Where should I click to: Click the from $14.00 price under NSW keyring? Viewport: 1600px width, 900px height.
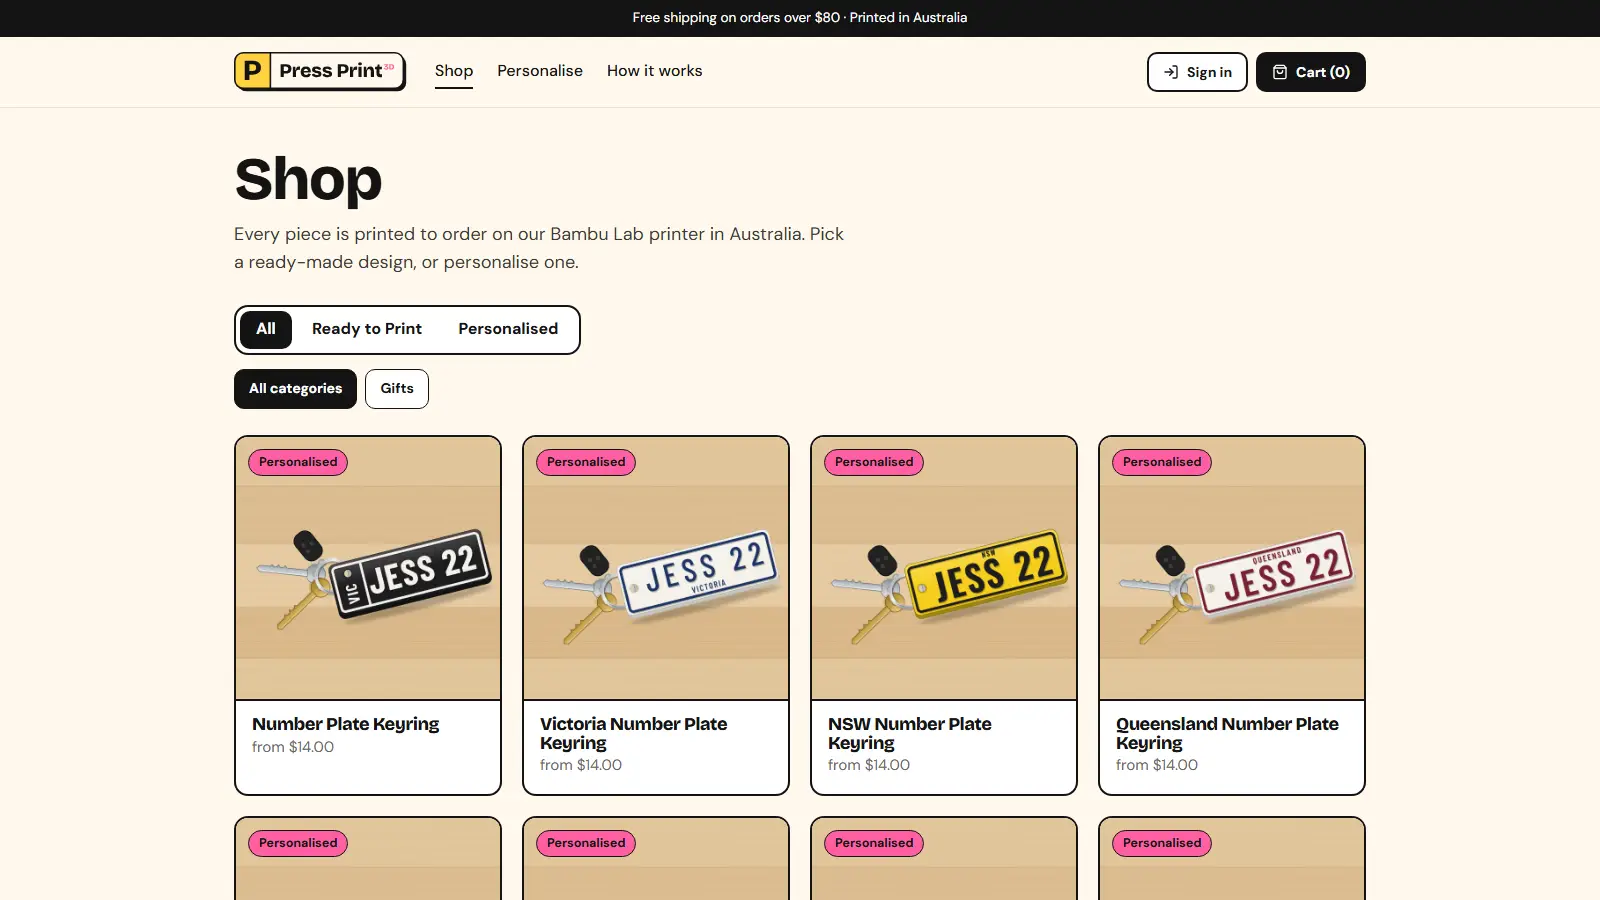tap(869, 765)
